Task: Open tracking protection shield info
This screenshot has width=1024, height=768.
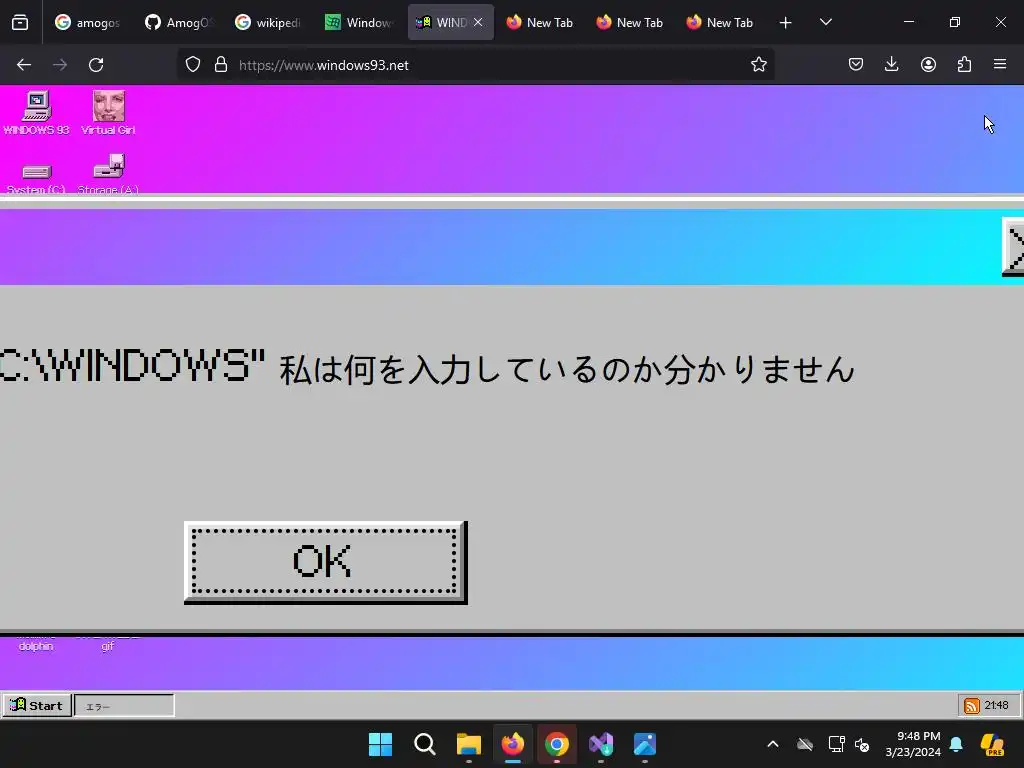Action: tap(193, 65)
